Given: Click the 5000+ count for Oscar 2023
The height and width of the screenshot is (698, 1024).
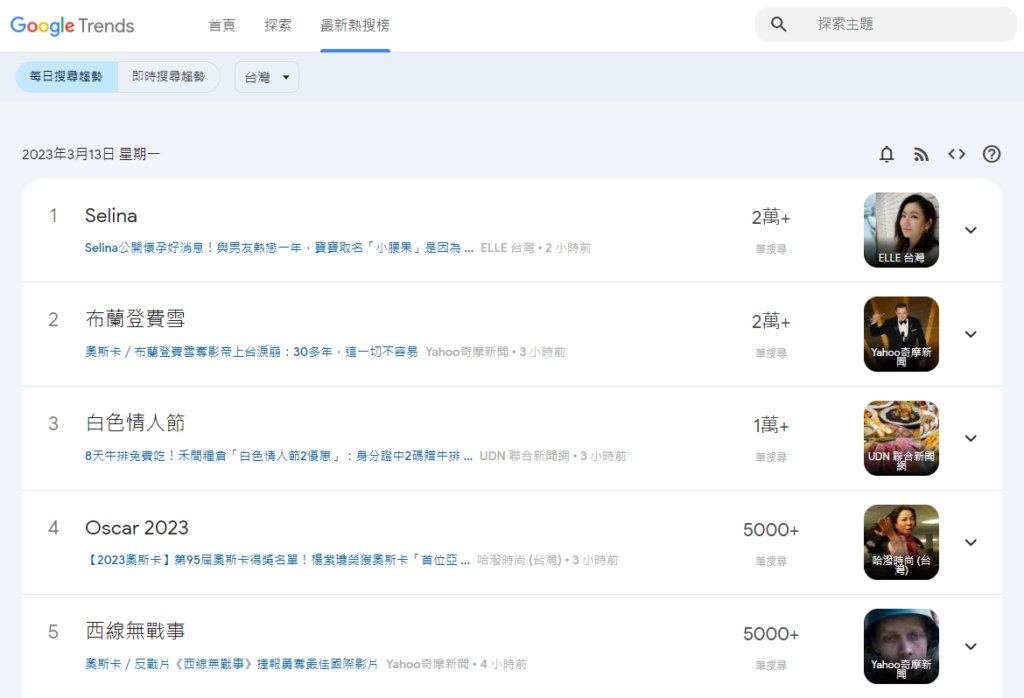Looking at the screenshot, I should click(771, 530).
